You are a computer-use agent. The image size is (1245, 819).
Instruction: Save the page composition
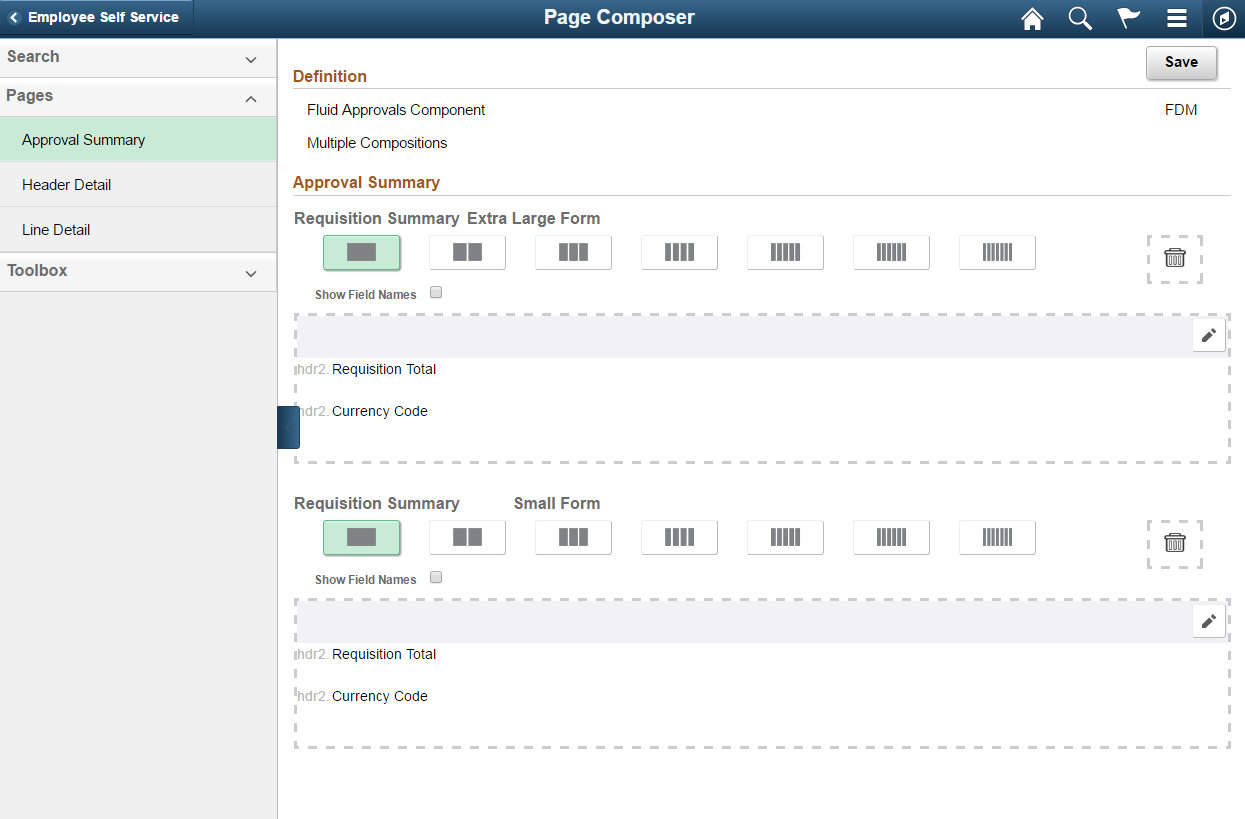coord(1181,62)
